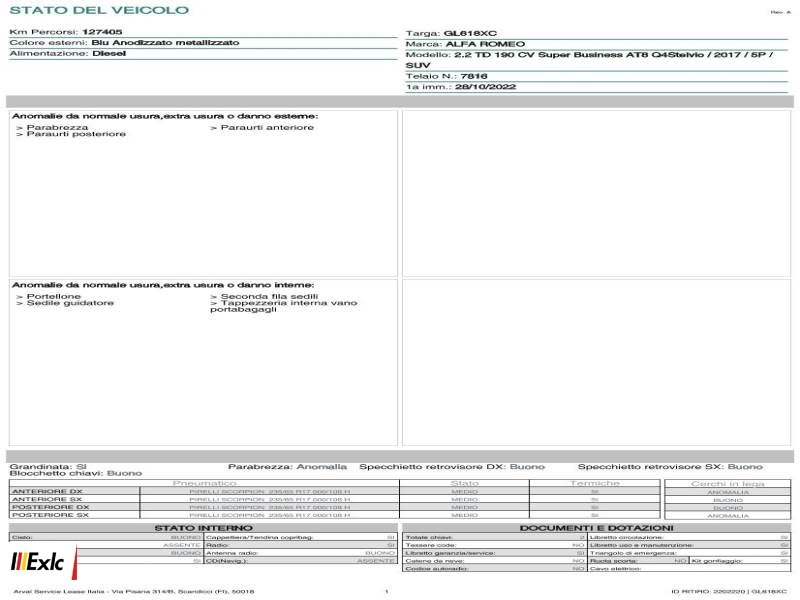Viewport: 800px width, 600px height.
Task: Select the Marca field ALFA ROMEO
Action: (x=596, y=44)
